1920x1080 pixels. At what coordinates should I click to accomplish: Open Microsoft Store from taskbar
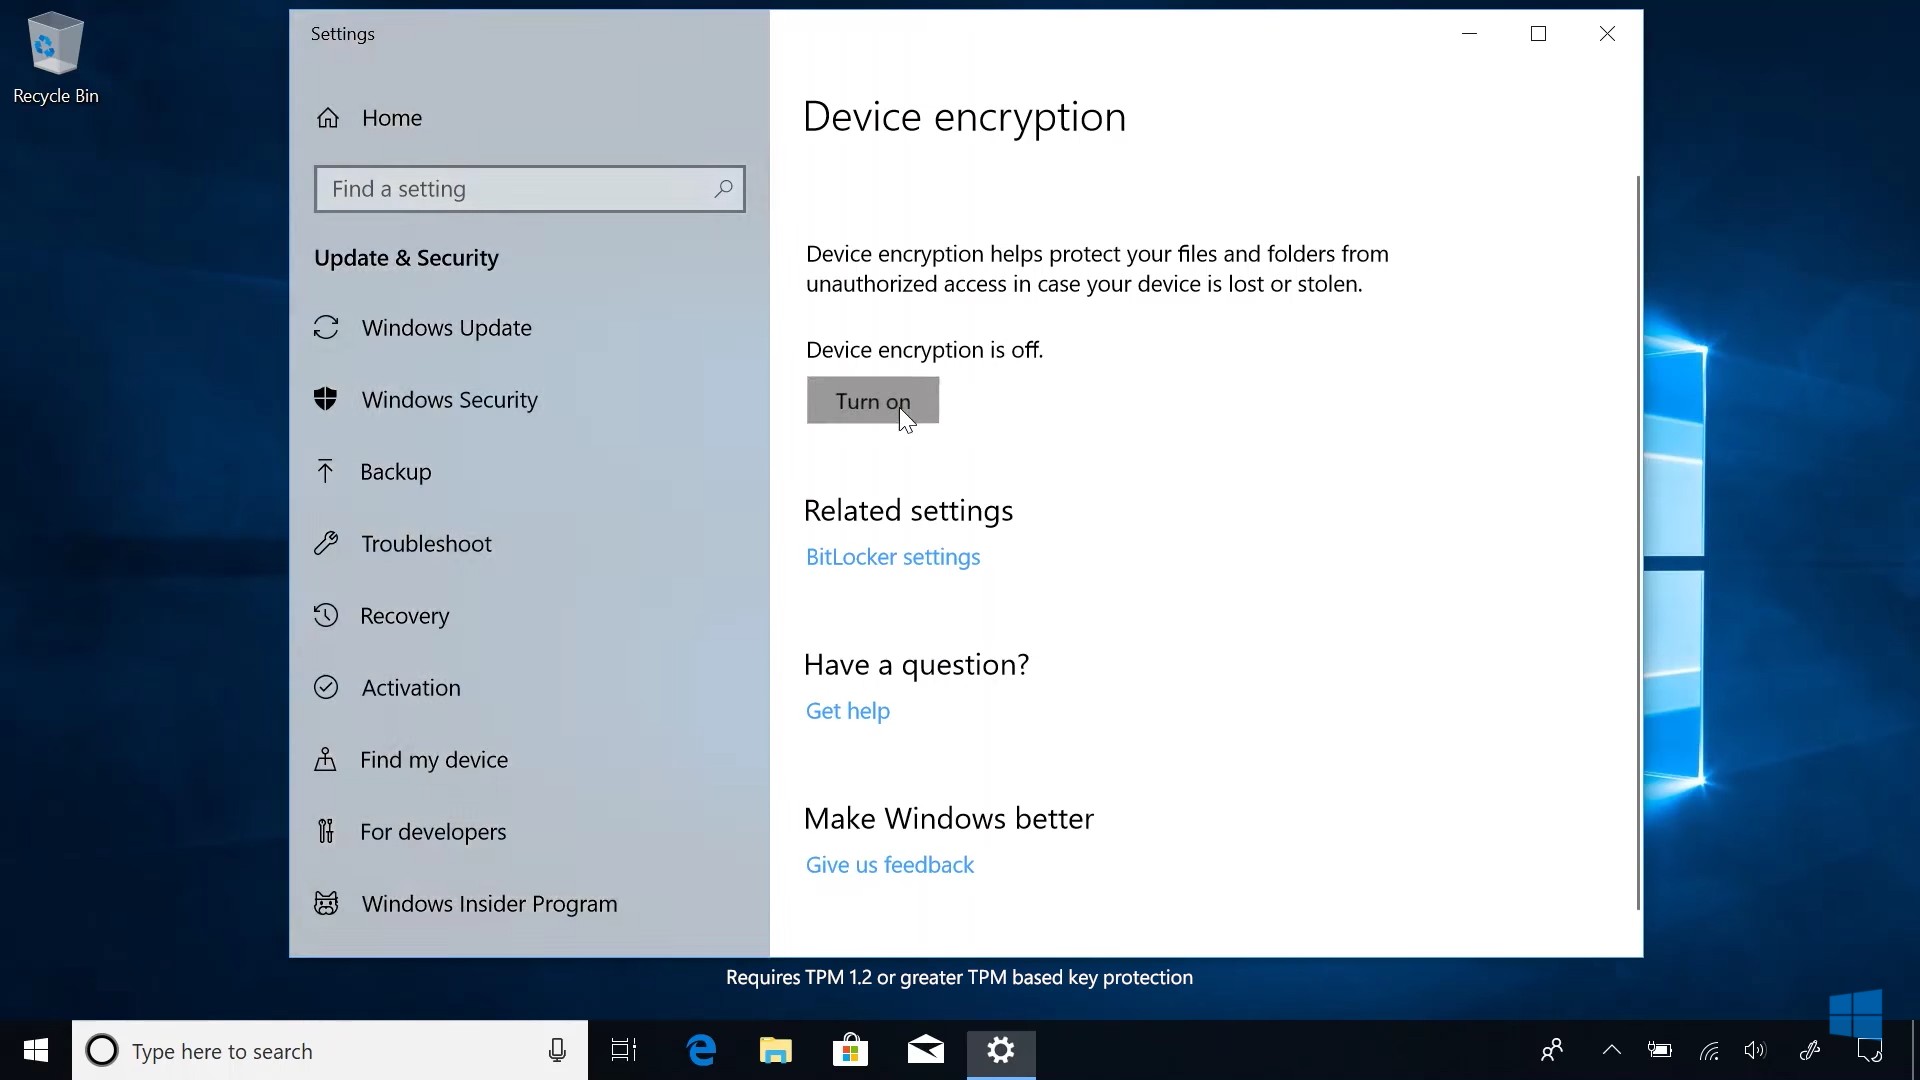coord(850,1051)
